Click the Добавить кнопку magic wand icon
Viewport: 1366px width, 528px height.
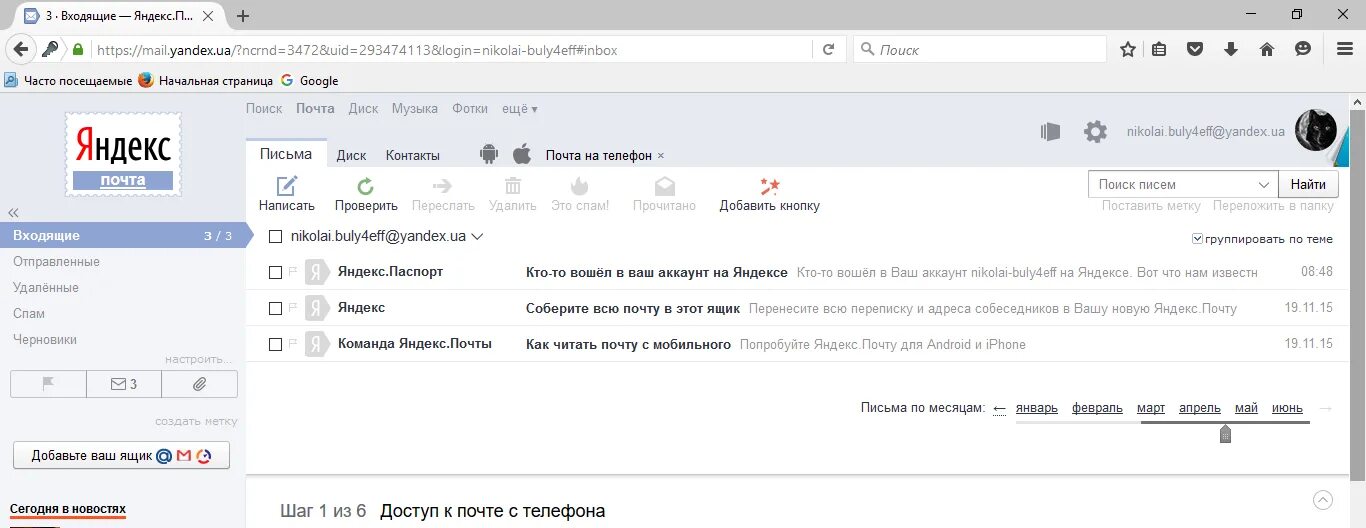point(769,186)
